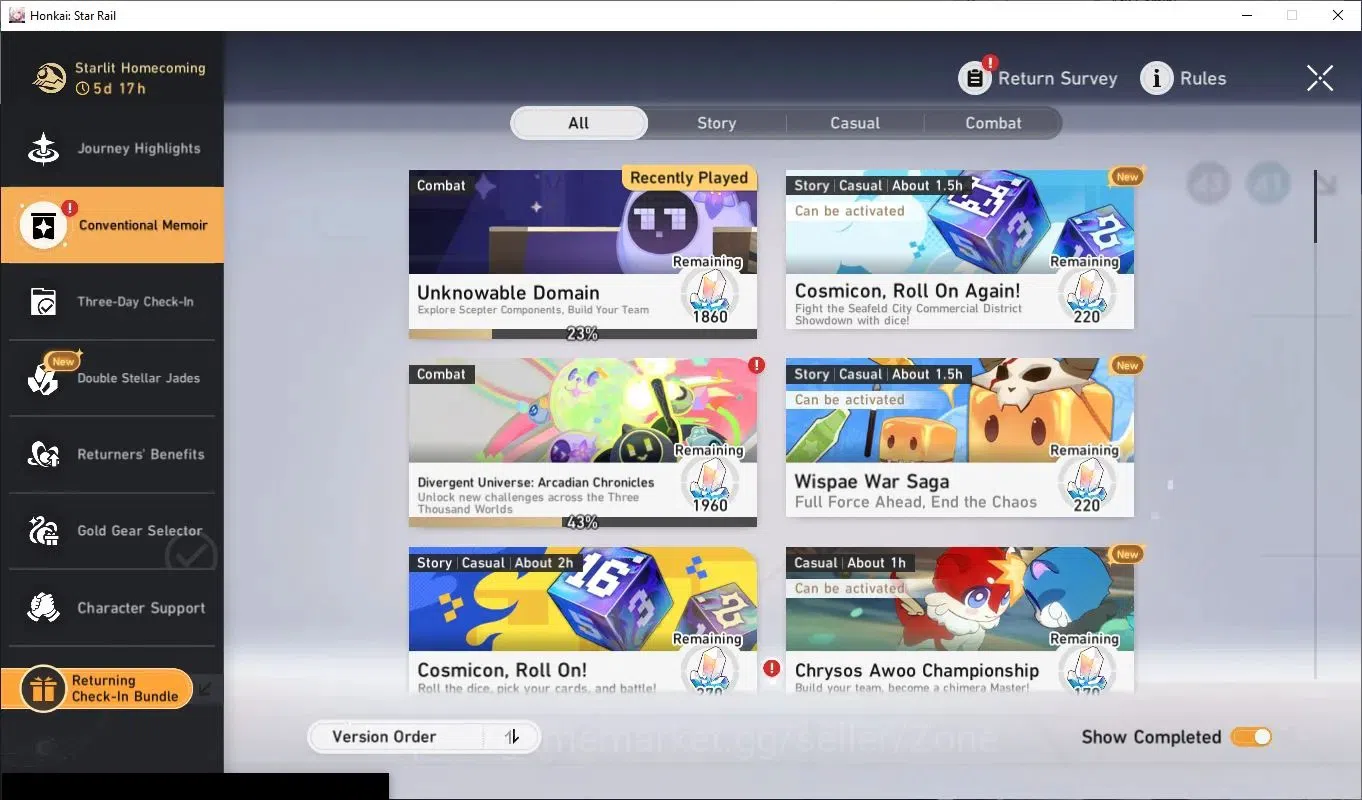Switch to the Combat tab
This screenshot has height=800, width=1362.
(x=993, y=123)
